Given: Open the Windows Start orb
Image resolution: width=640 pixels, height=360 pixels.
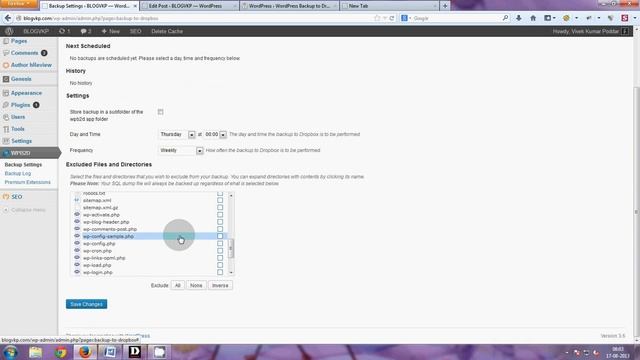Looking at the screenshot, I should pos(10,352).
